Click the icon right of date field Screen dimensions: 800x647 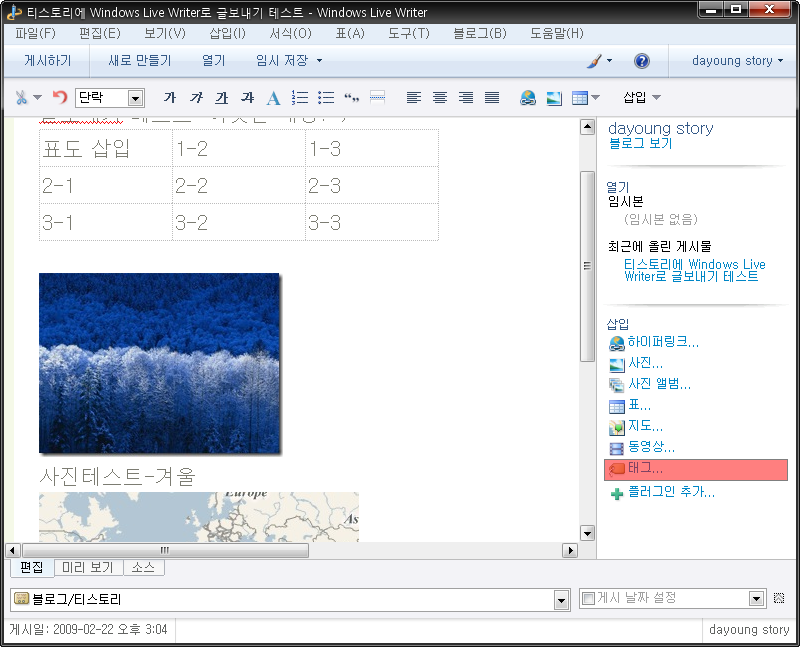pyautogui.click(x=779, y=598)
